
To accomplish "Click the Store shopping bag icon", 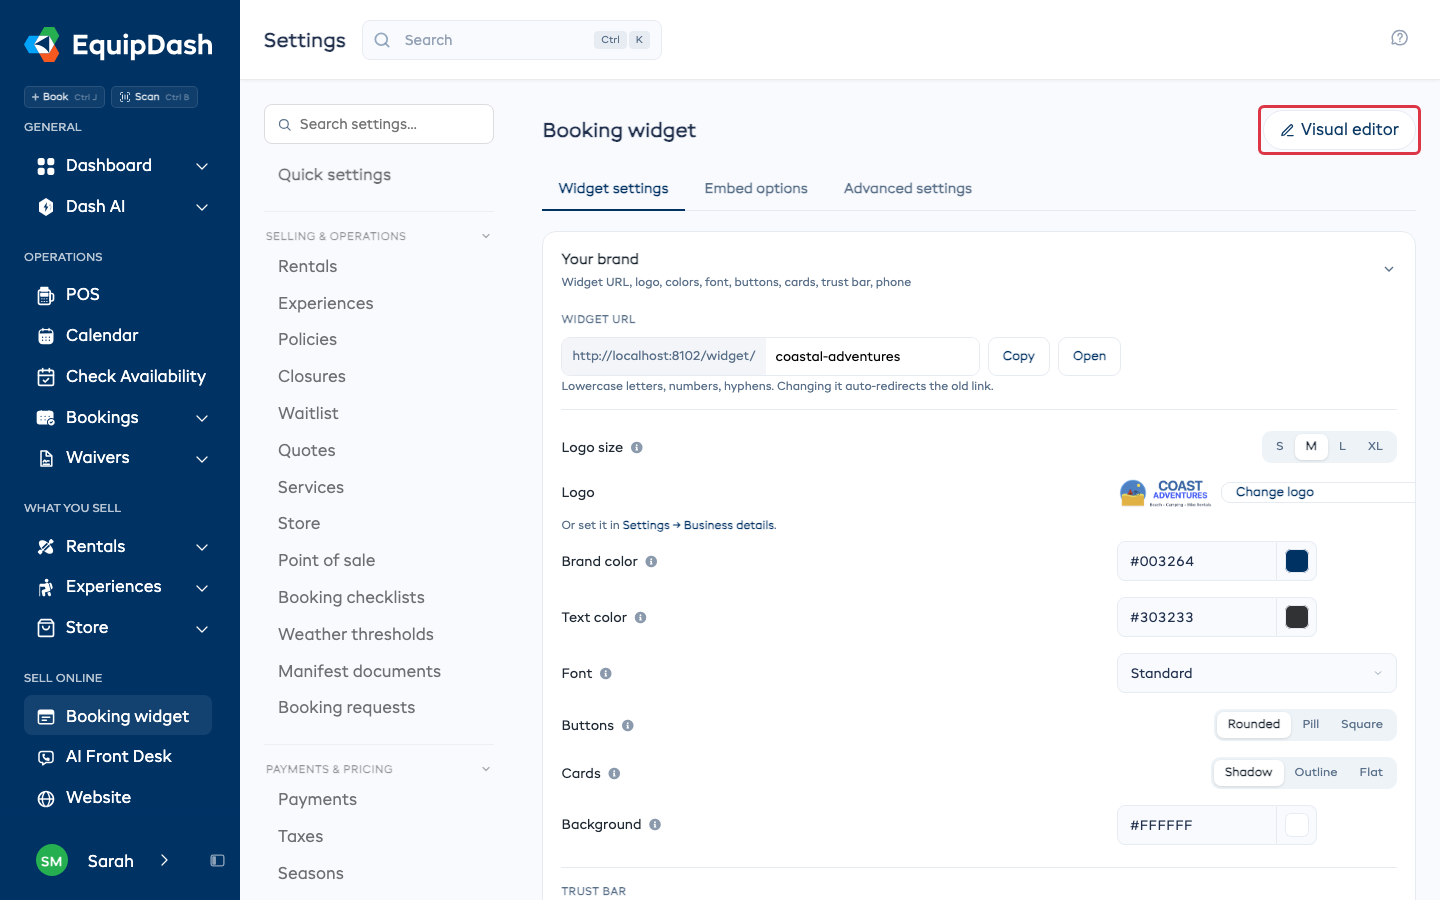I will tap(46, 628).
